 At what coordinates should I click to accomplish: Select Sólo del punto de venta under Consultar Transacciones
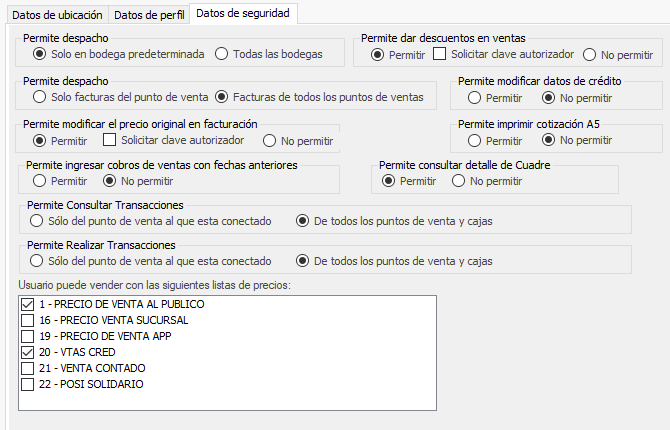click(36, 220)
